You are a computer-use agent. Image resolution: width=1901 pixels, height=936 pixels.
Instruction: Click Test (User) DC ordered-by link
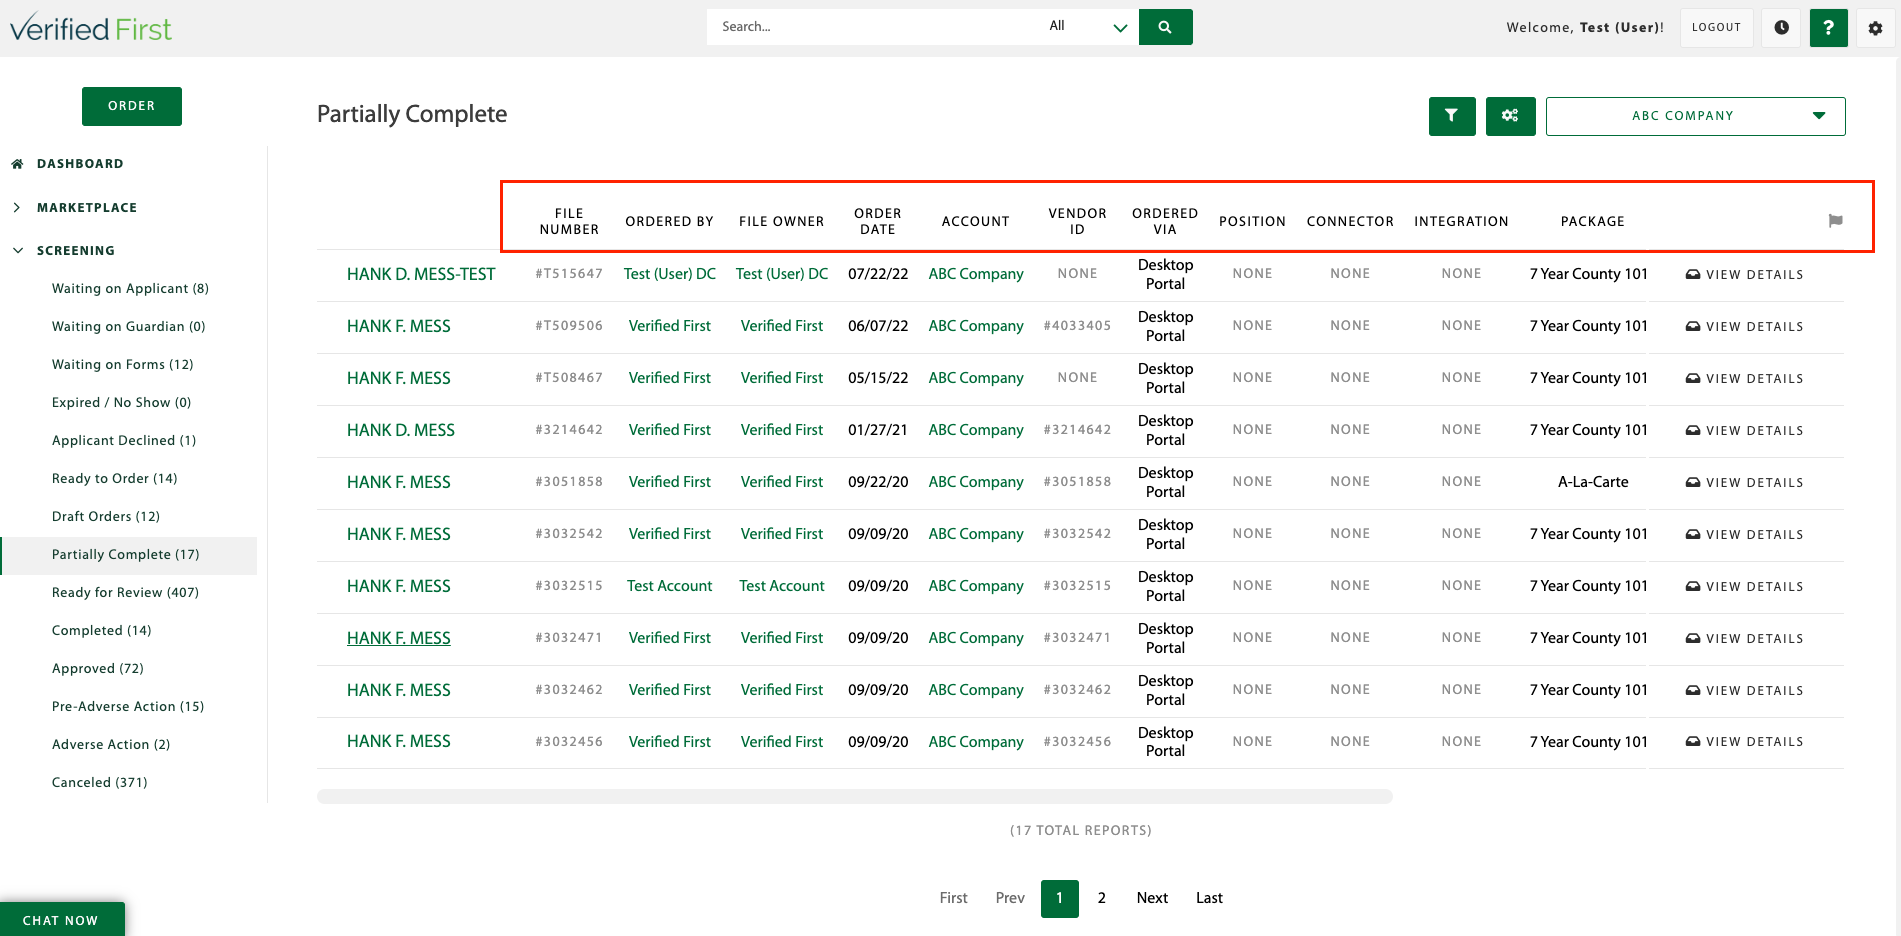coord(670,274)
